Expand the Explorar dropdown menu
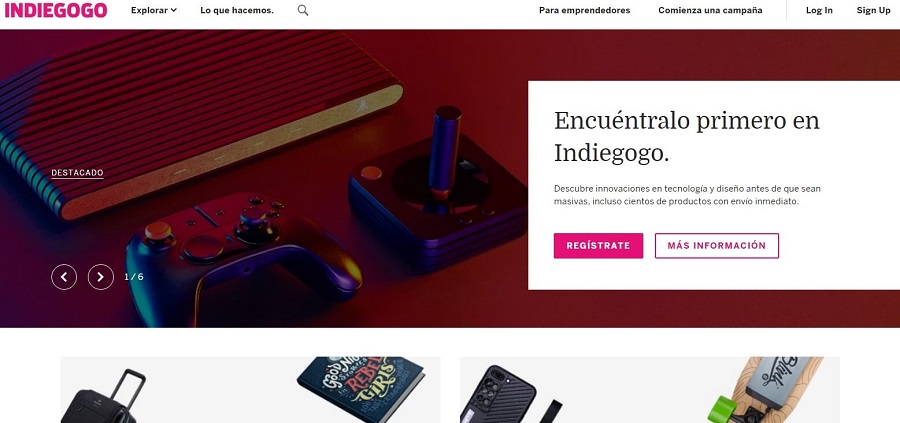The height and width of the screenshot is (423, 900). pos(154,10)
